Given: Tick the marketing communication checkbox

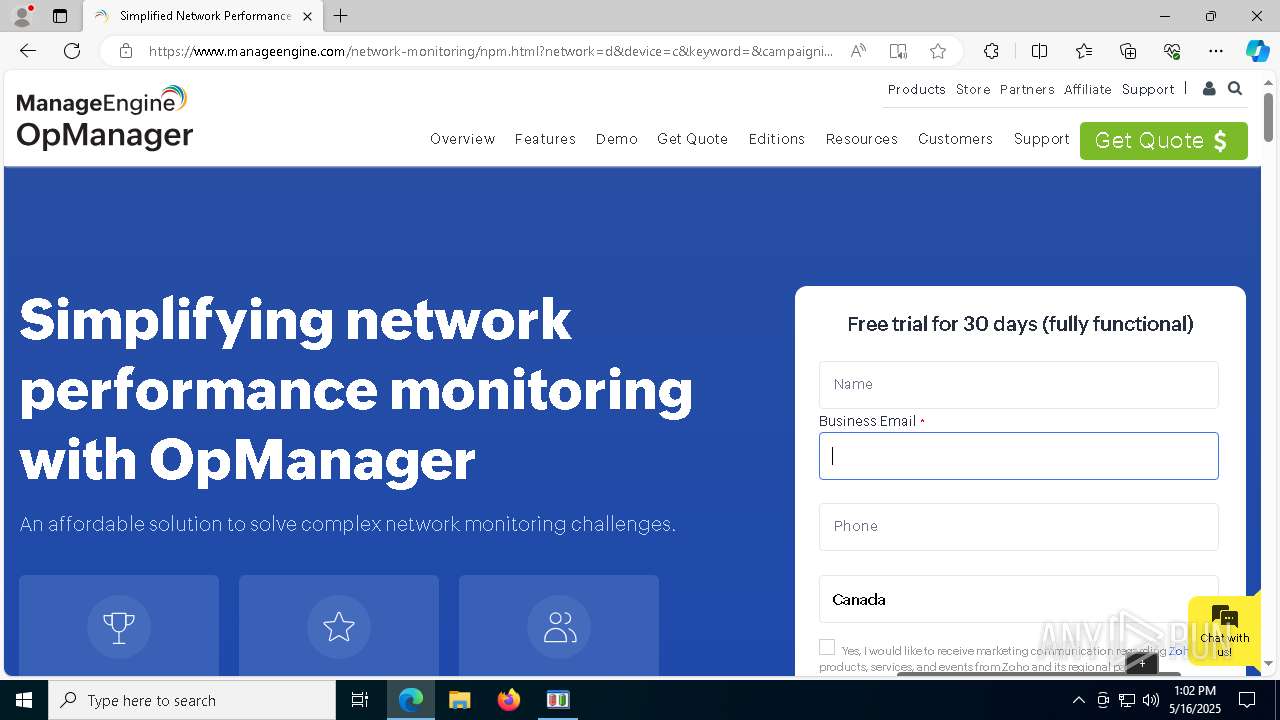Looking at the screenshot, I should [827, 648].
